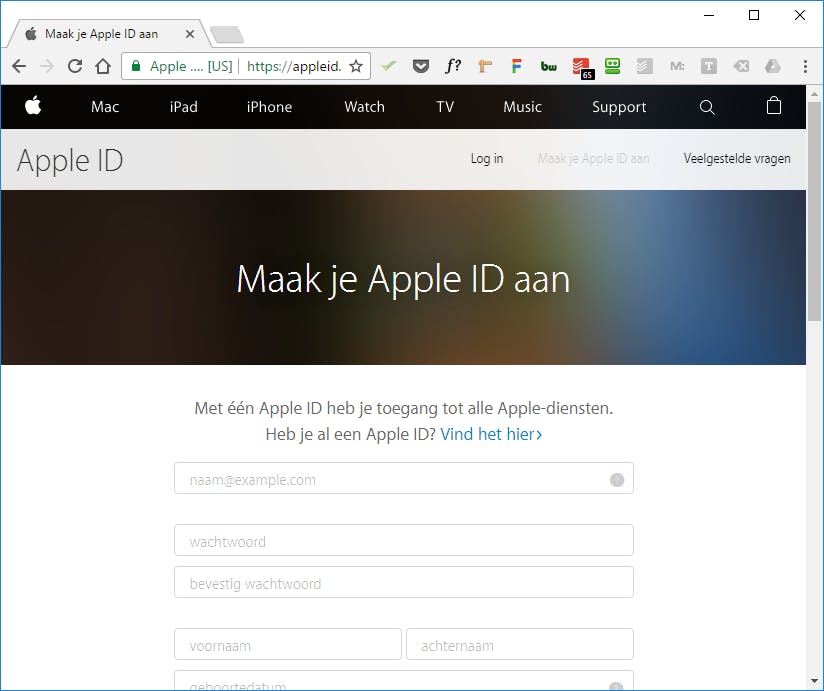Viewport: 824px width, 691px height.
Task: Select the iPhone navigation item
Action: [269, 107]
